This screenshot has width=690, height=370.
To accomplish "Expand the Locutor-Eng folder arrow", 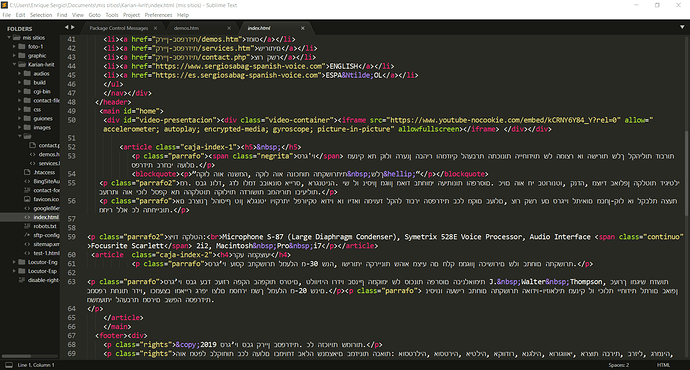I will tap(14, 262).
